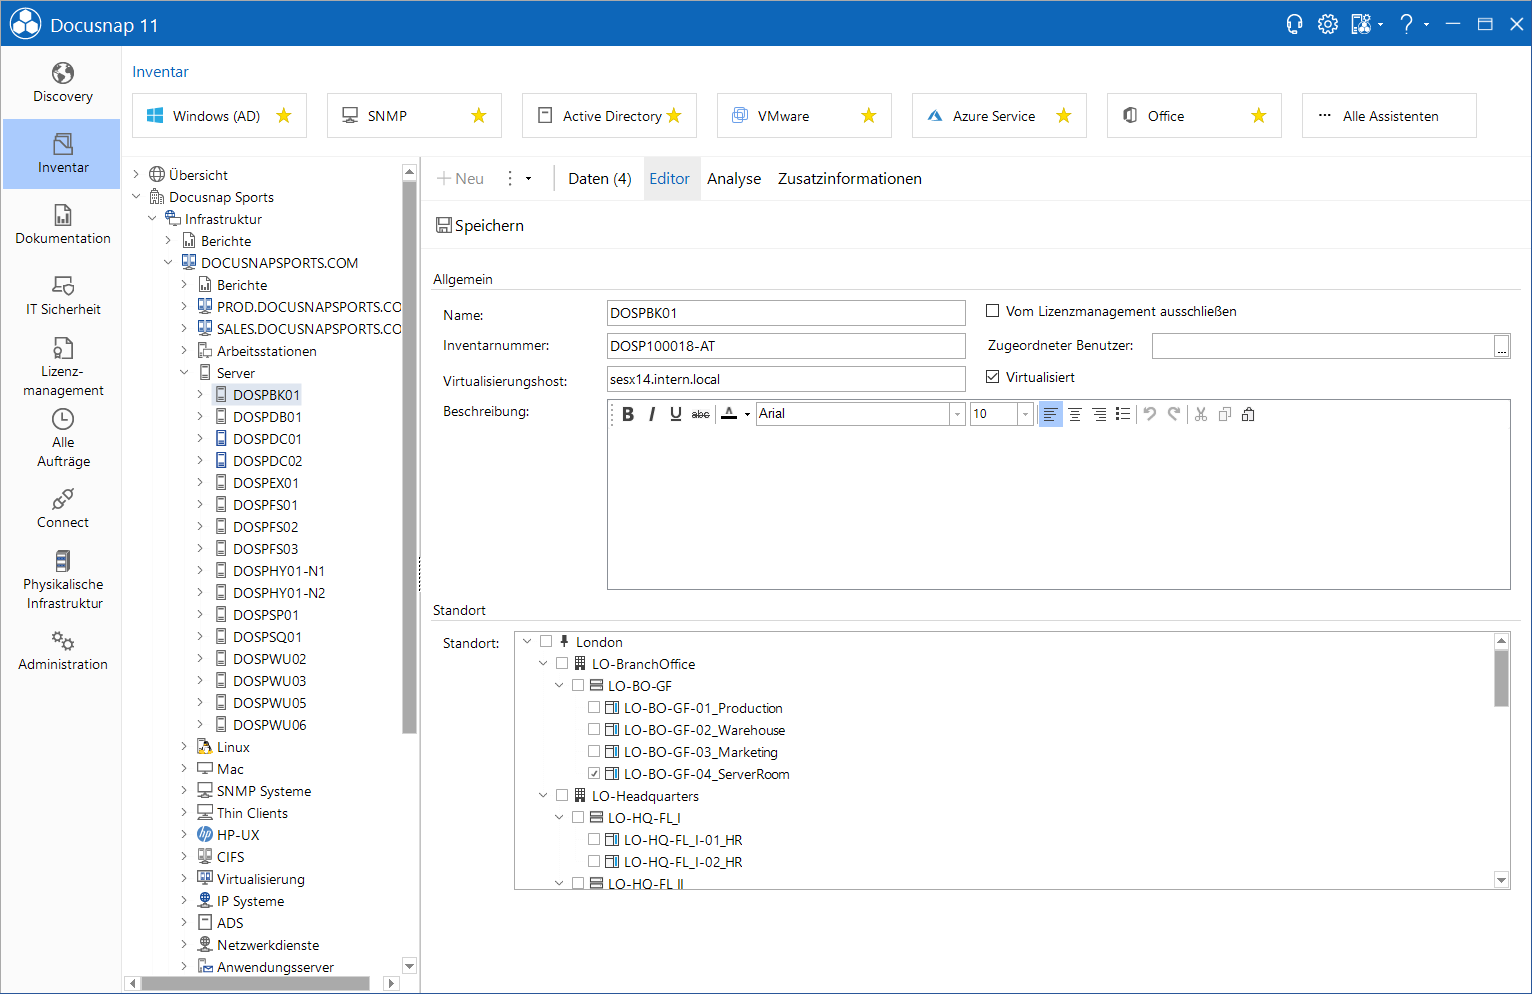Toggle underline formatting in description editor
The height and width of the screenshot is (994, 1532).
(676, 414)
